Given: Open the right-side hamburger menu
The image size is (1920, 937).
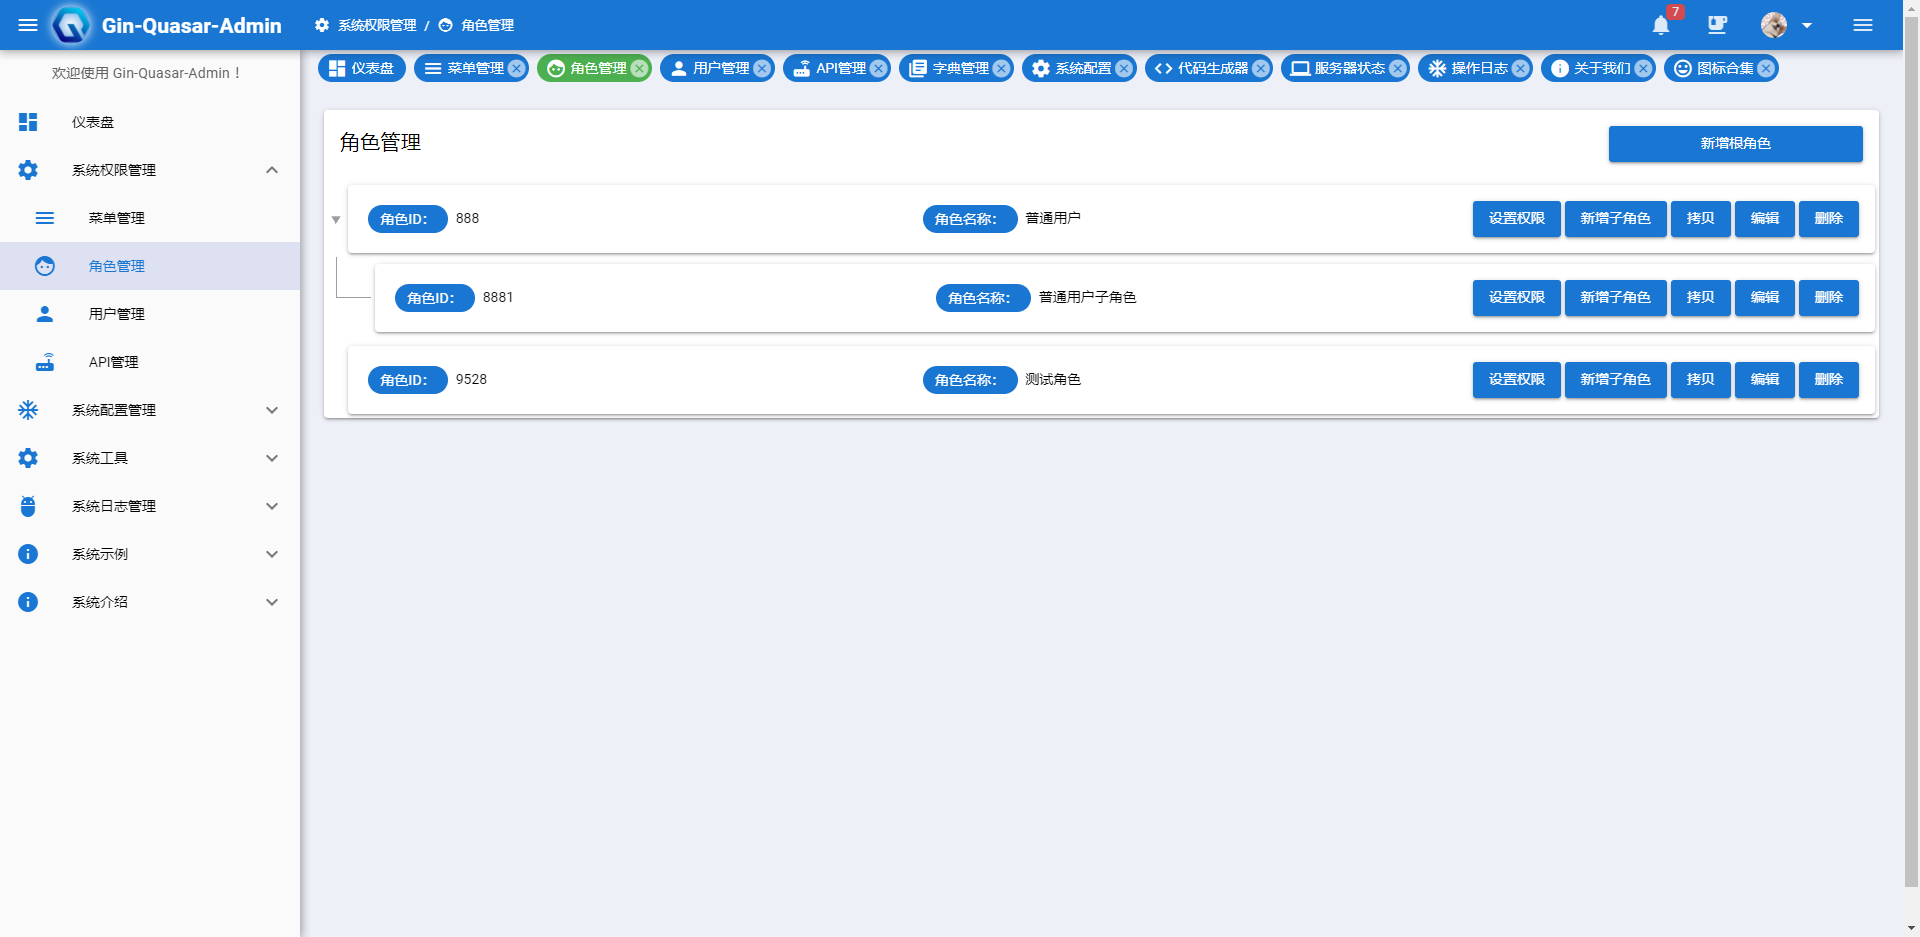Looking at the screenshot, I should [1863, 25].
